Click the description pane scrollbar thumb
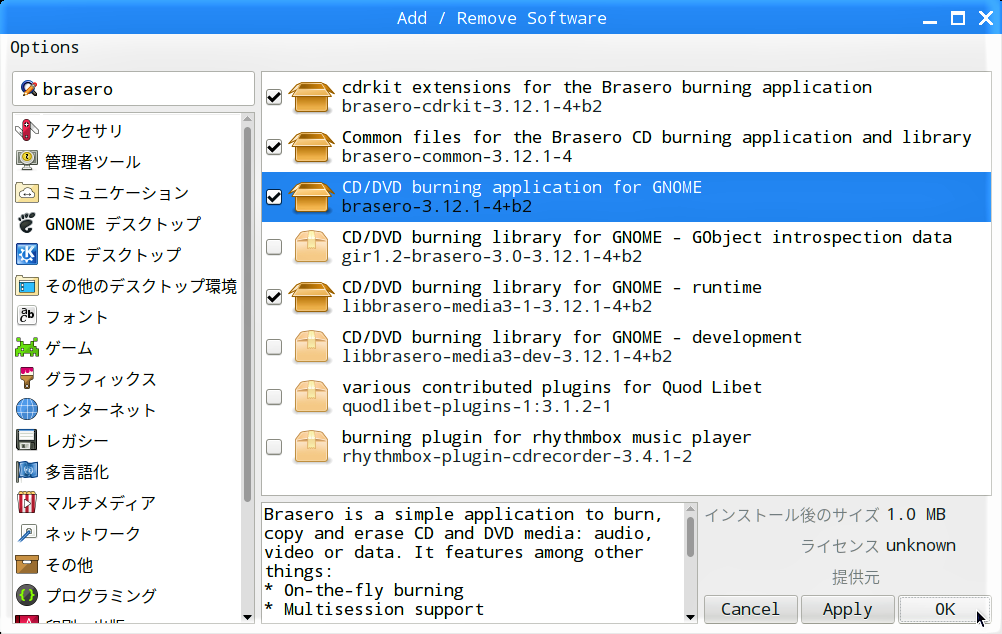This screenshot has width=1002, height=634. pyautogui.click(x=690, y=537)
